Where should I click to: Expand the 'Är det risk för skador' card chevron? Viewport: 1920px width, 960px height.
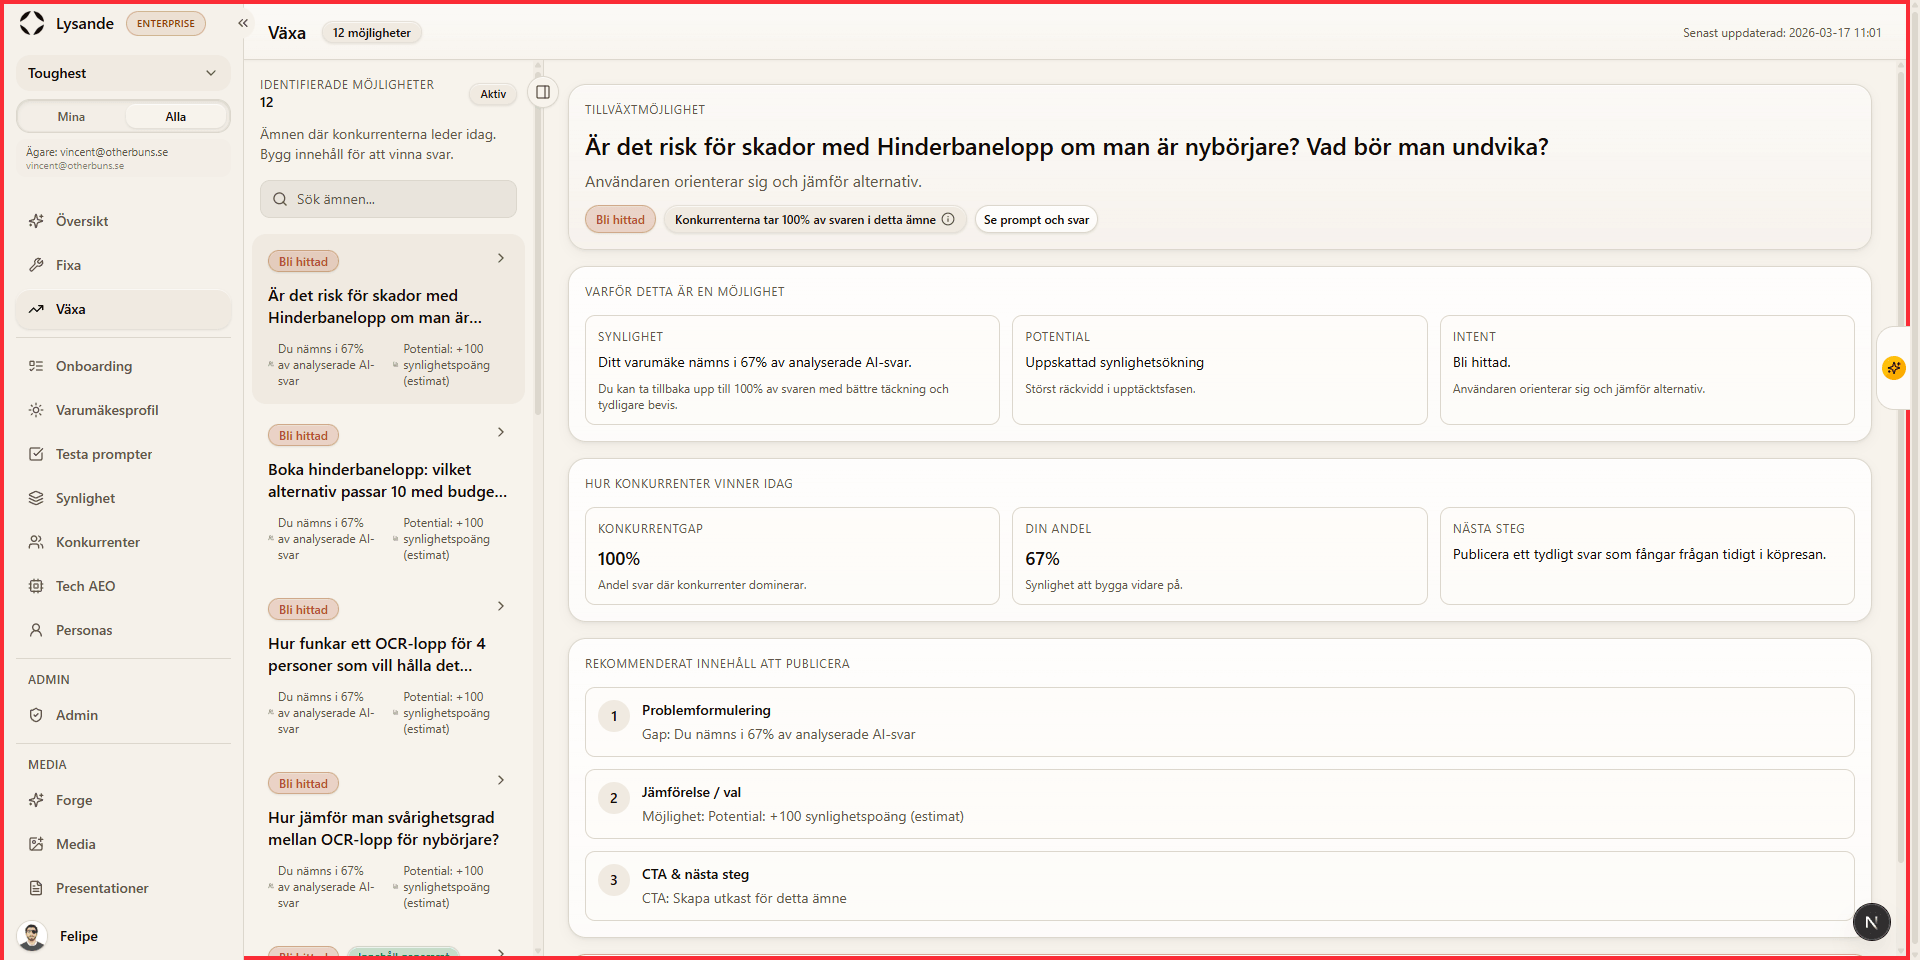click(x=501, y=258)
